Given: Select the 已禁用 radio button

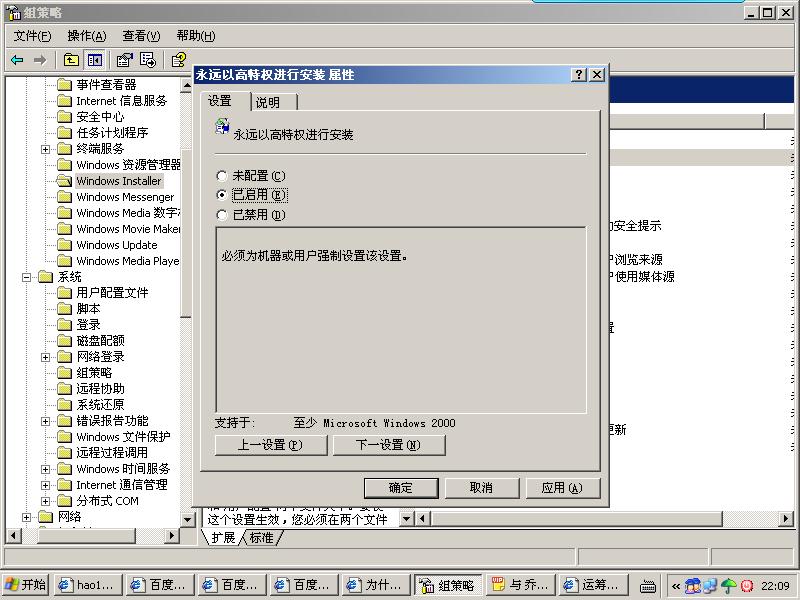Looking at the screenshot, I should 221,215.
